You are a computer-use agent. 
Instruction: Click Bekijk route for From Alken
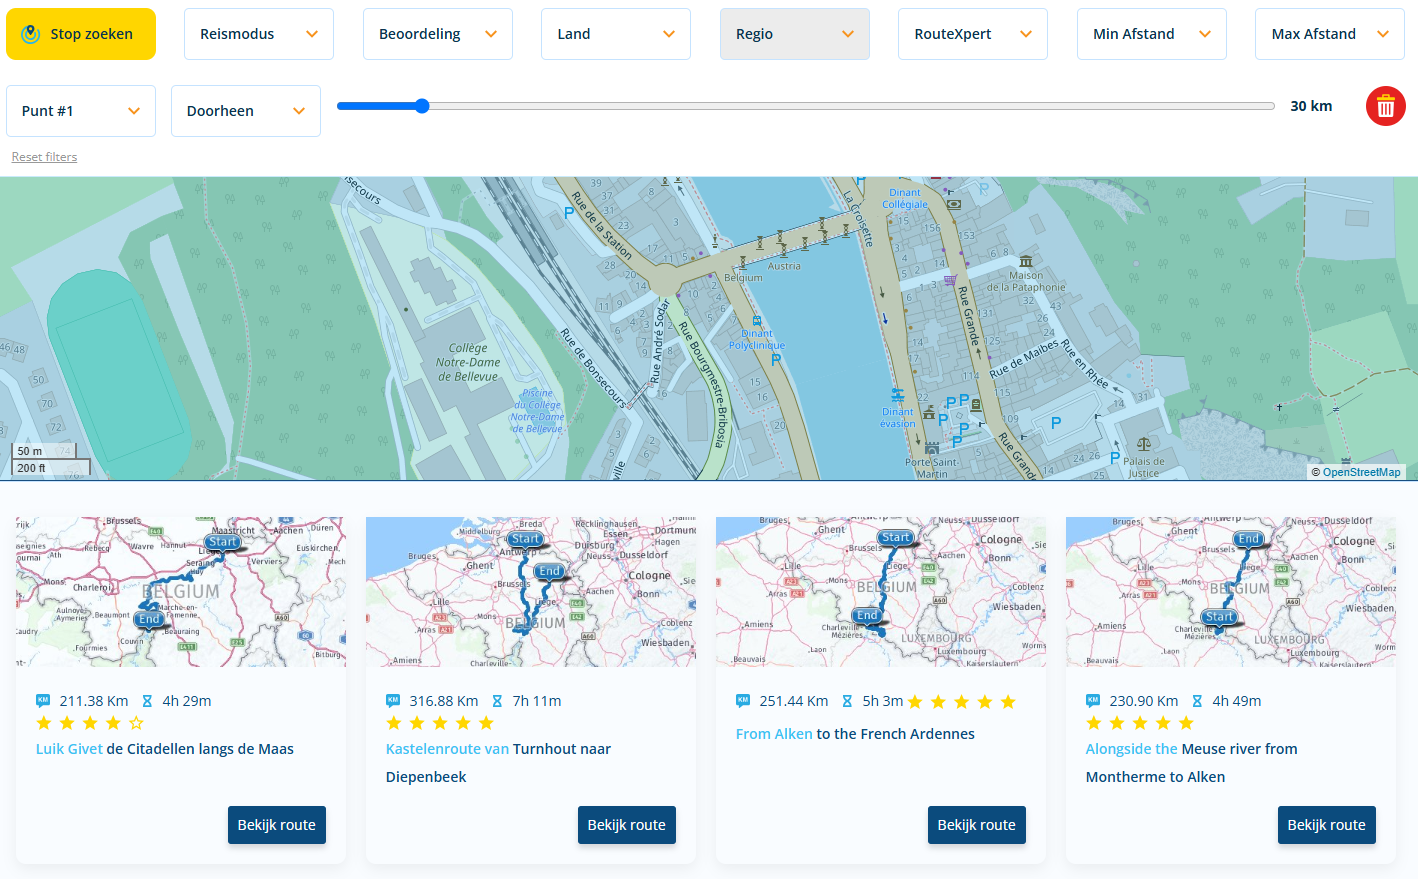tap(977, 825)
